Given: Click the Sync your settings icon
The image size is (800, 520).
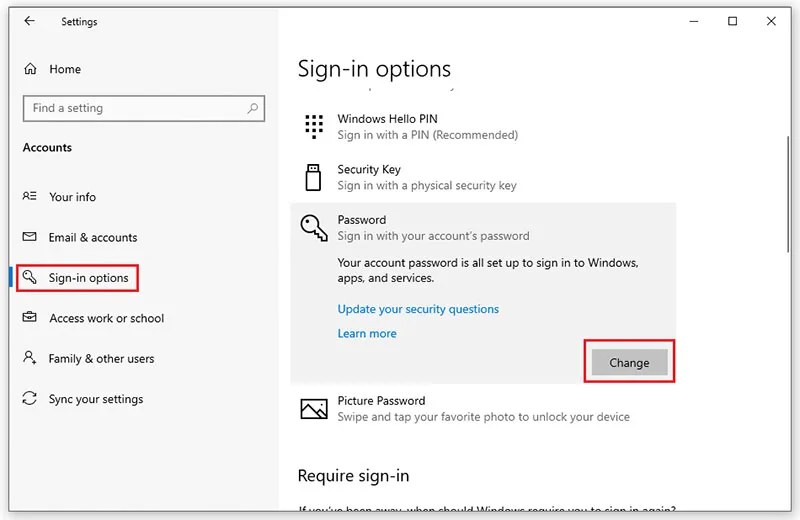Looking at the screenshot, I should pos(30,398).
